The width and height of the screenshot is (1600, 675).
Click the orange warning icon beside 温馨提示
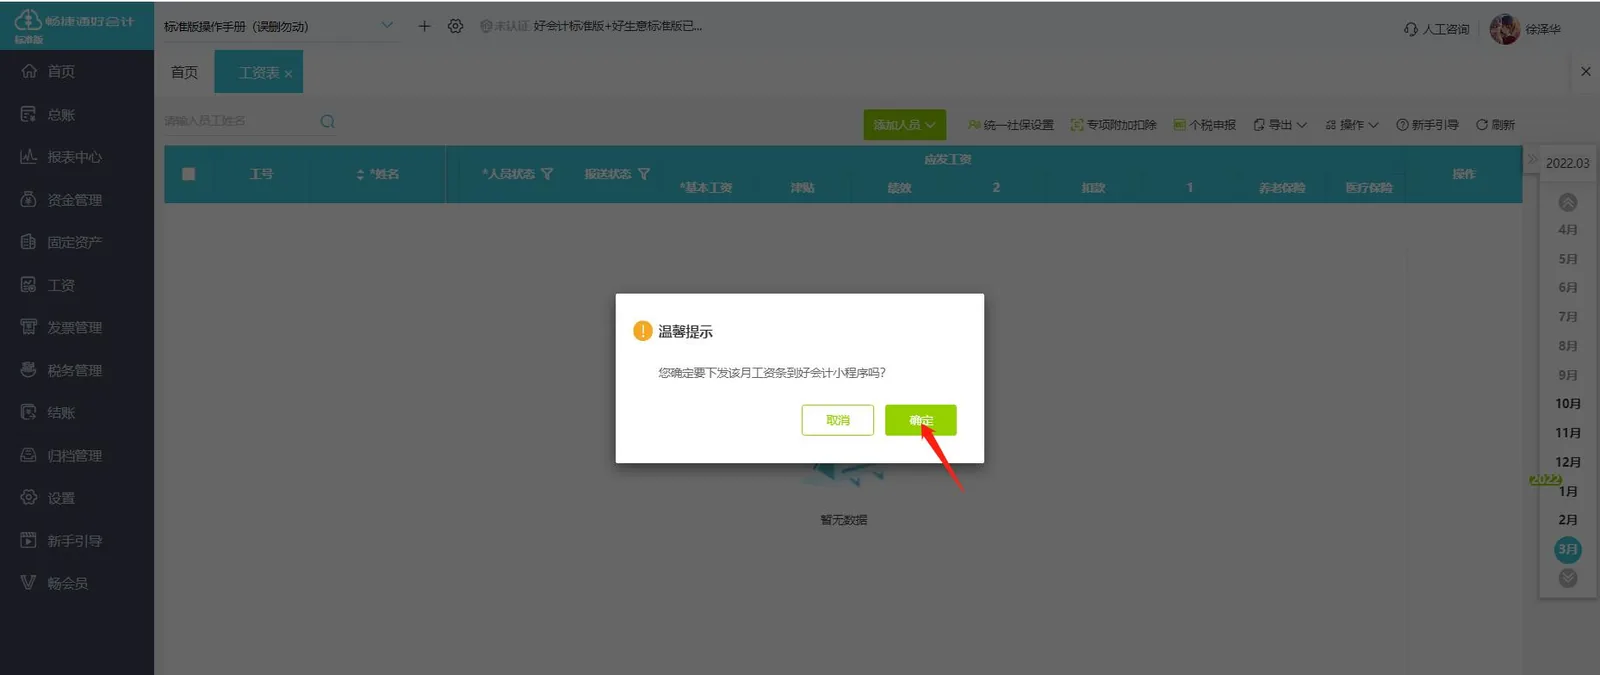point(643,331)
